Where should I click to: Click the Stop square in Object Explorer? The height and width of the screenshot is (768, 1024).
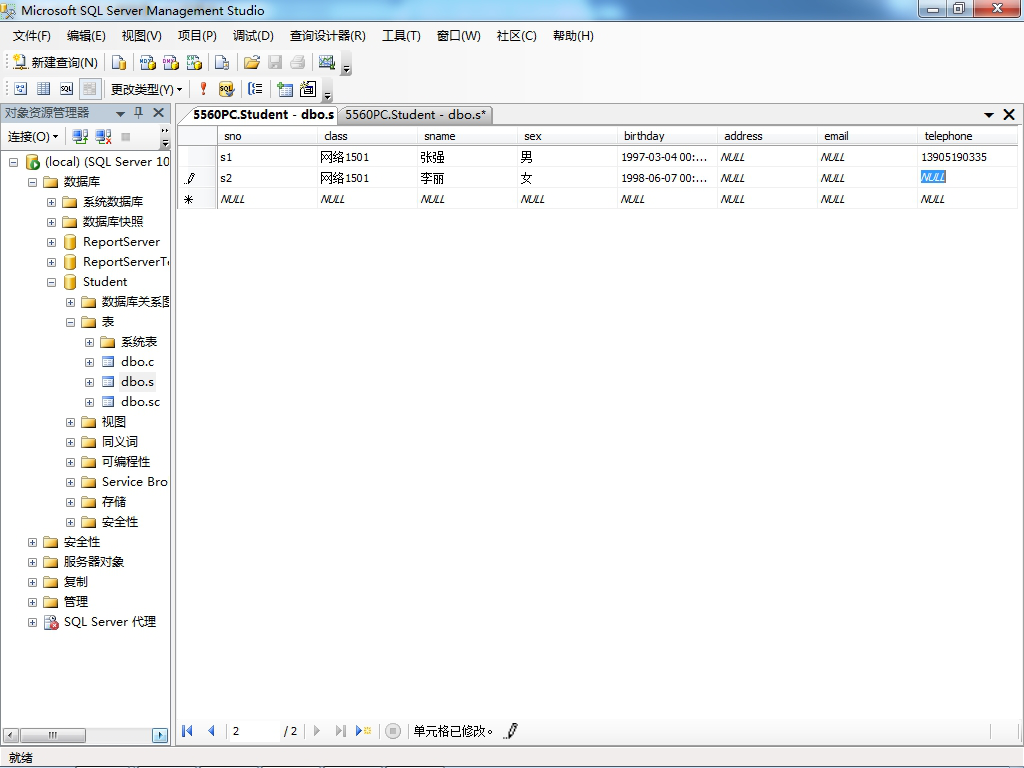tap(126, 136)
